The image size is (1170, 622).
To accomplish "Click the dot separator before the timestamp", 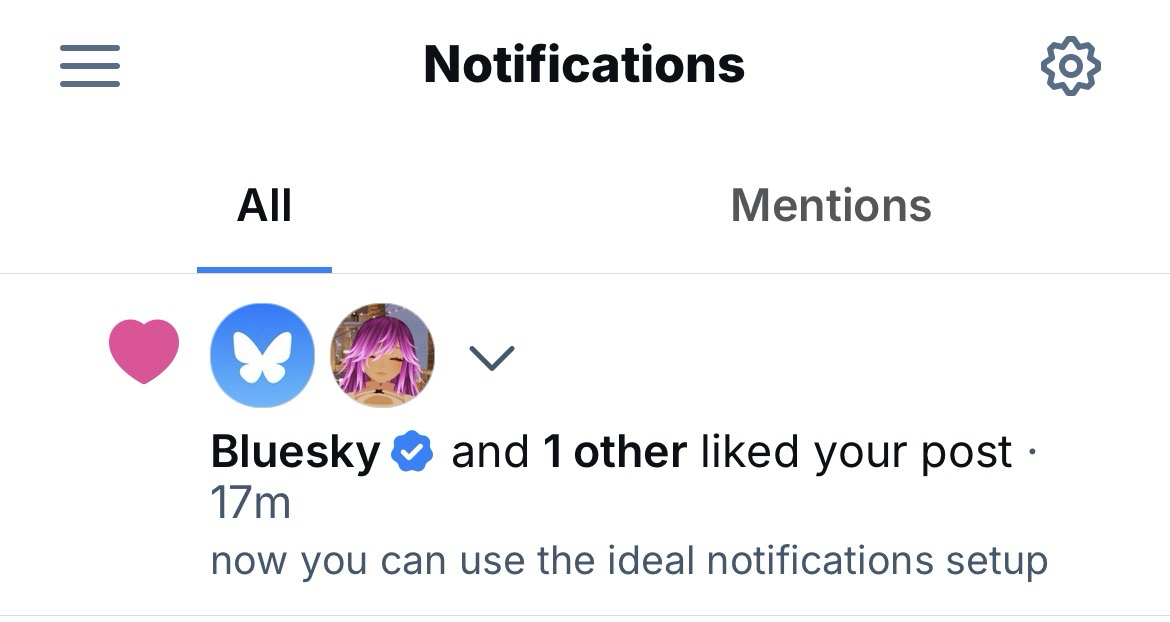I will (1032, 454).
